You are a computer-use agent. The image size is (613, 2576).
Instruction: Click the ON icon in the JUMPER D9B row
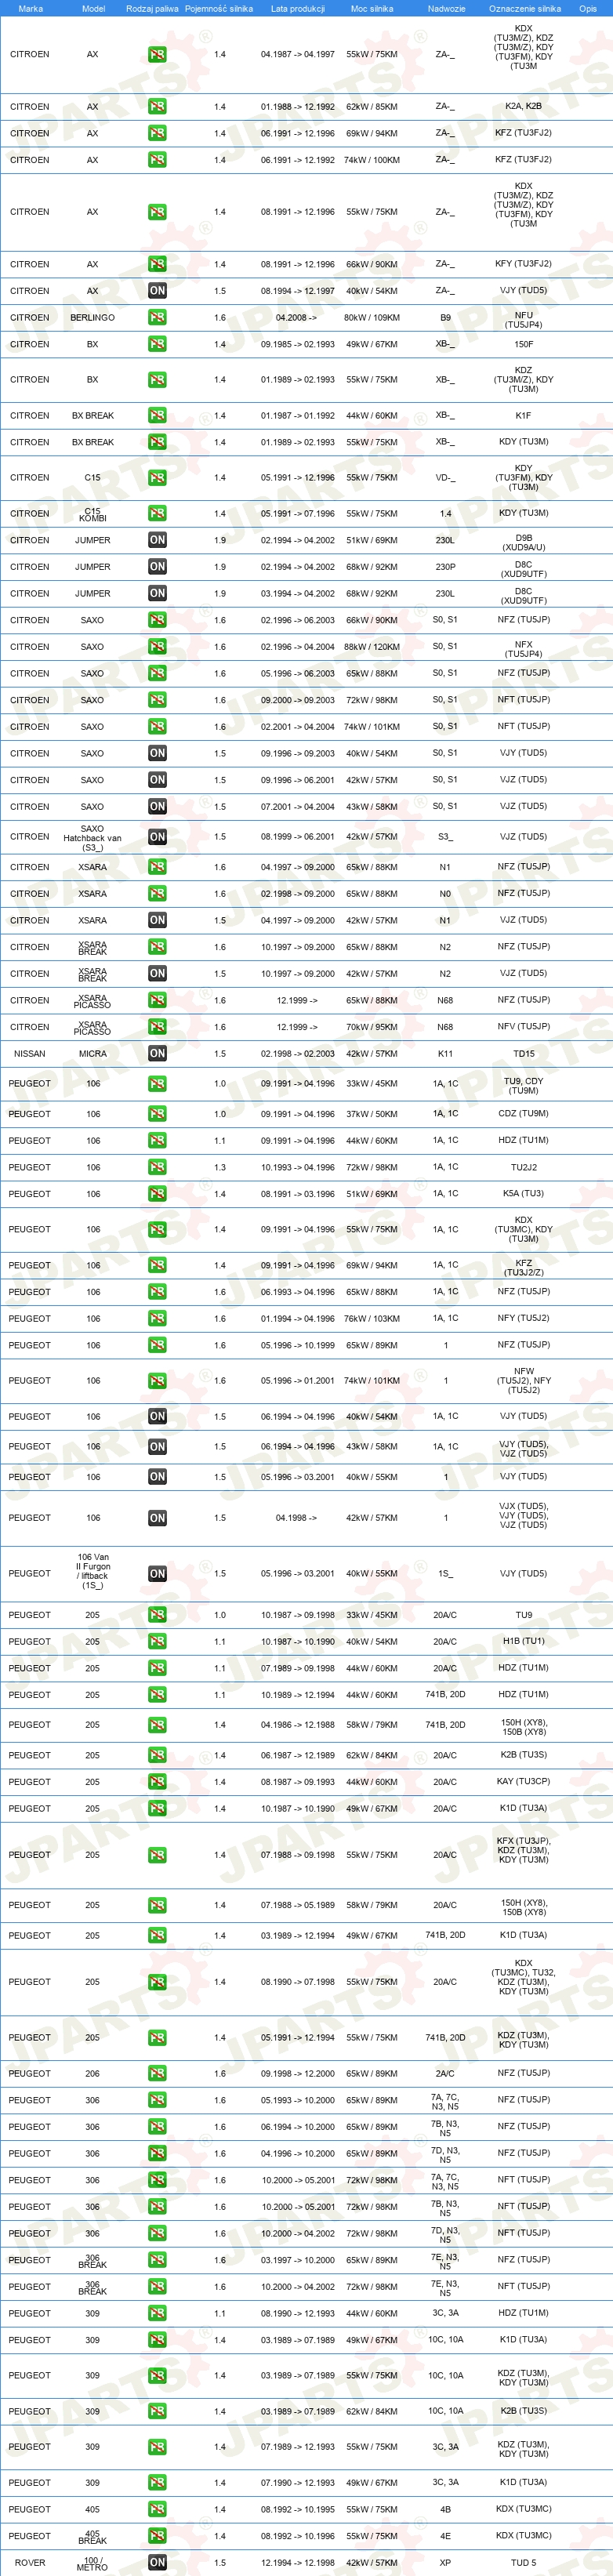(x=157, y=540)
